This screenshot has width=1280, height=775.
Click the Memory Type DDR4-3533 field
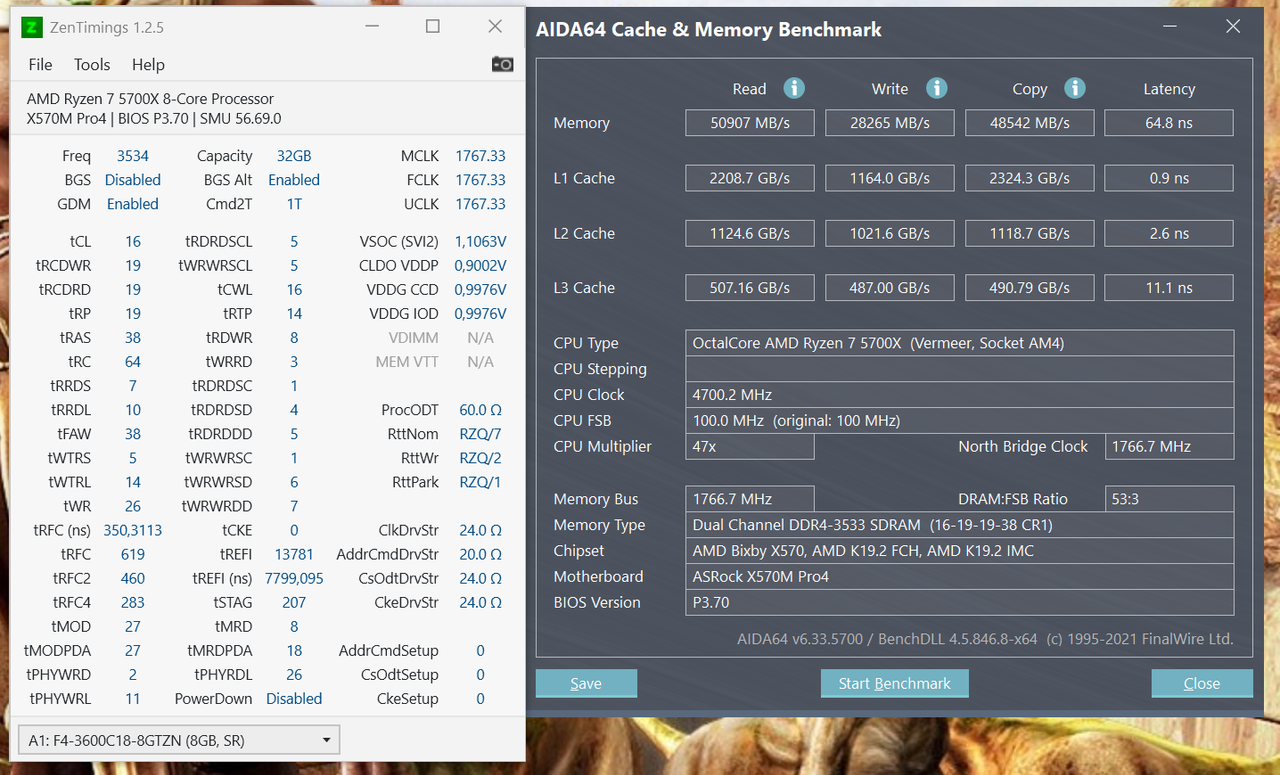pos(959,525)
